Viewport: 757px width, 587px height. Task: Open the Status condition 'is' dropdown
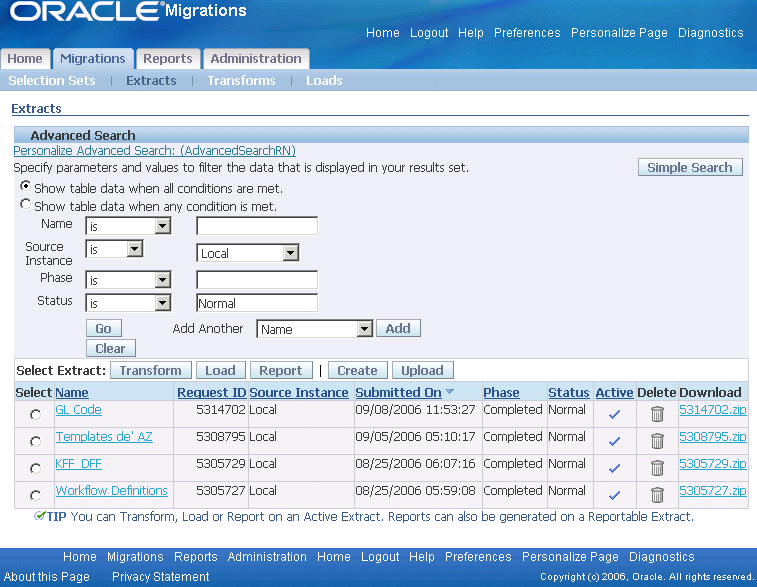click(x=128, y=303)
